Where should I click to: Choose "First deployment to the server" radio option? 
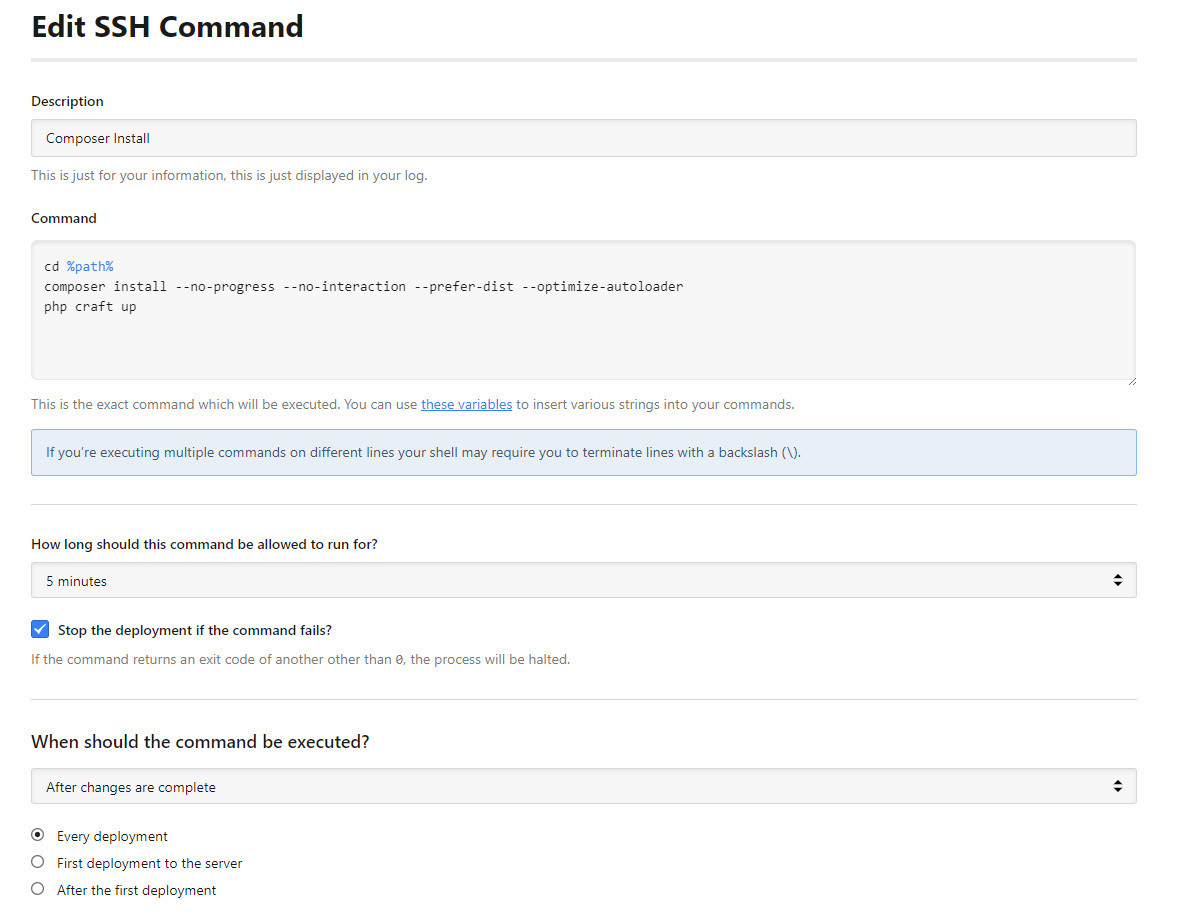38,862
